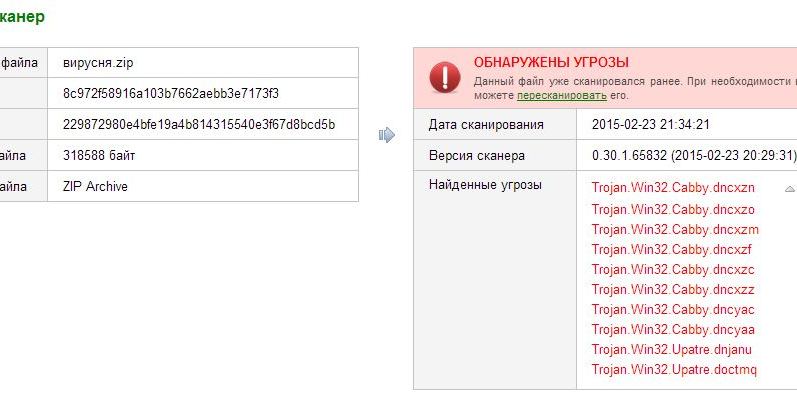
Task: Click the ОБНАРУЖЕНЫ УГРОЗЫ heading
Action: coord(551,63)
